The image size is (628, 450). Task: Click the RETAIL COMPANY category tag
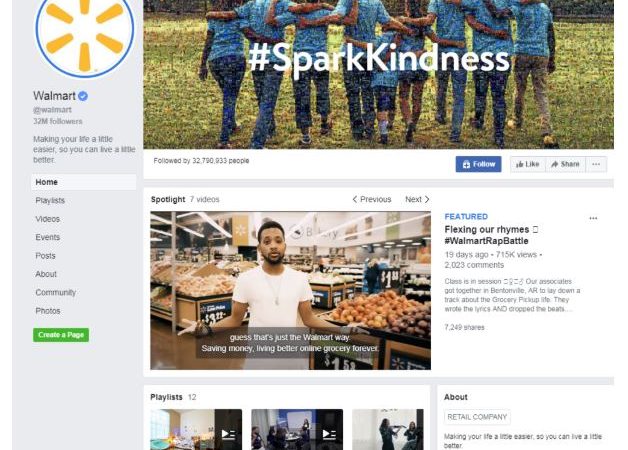477,417
